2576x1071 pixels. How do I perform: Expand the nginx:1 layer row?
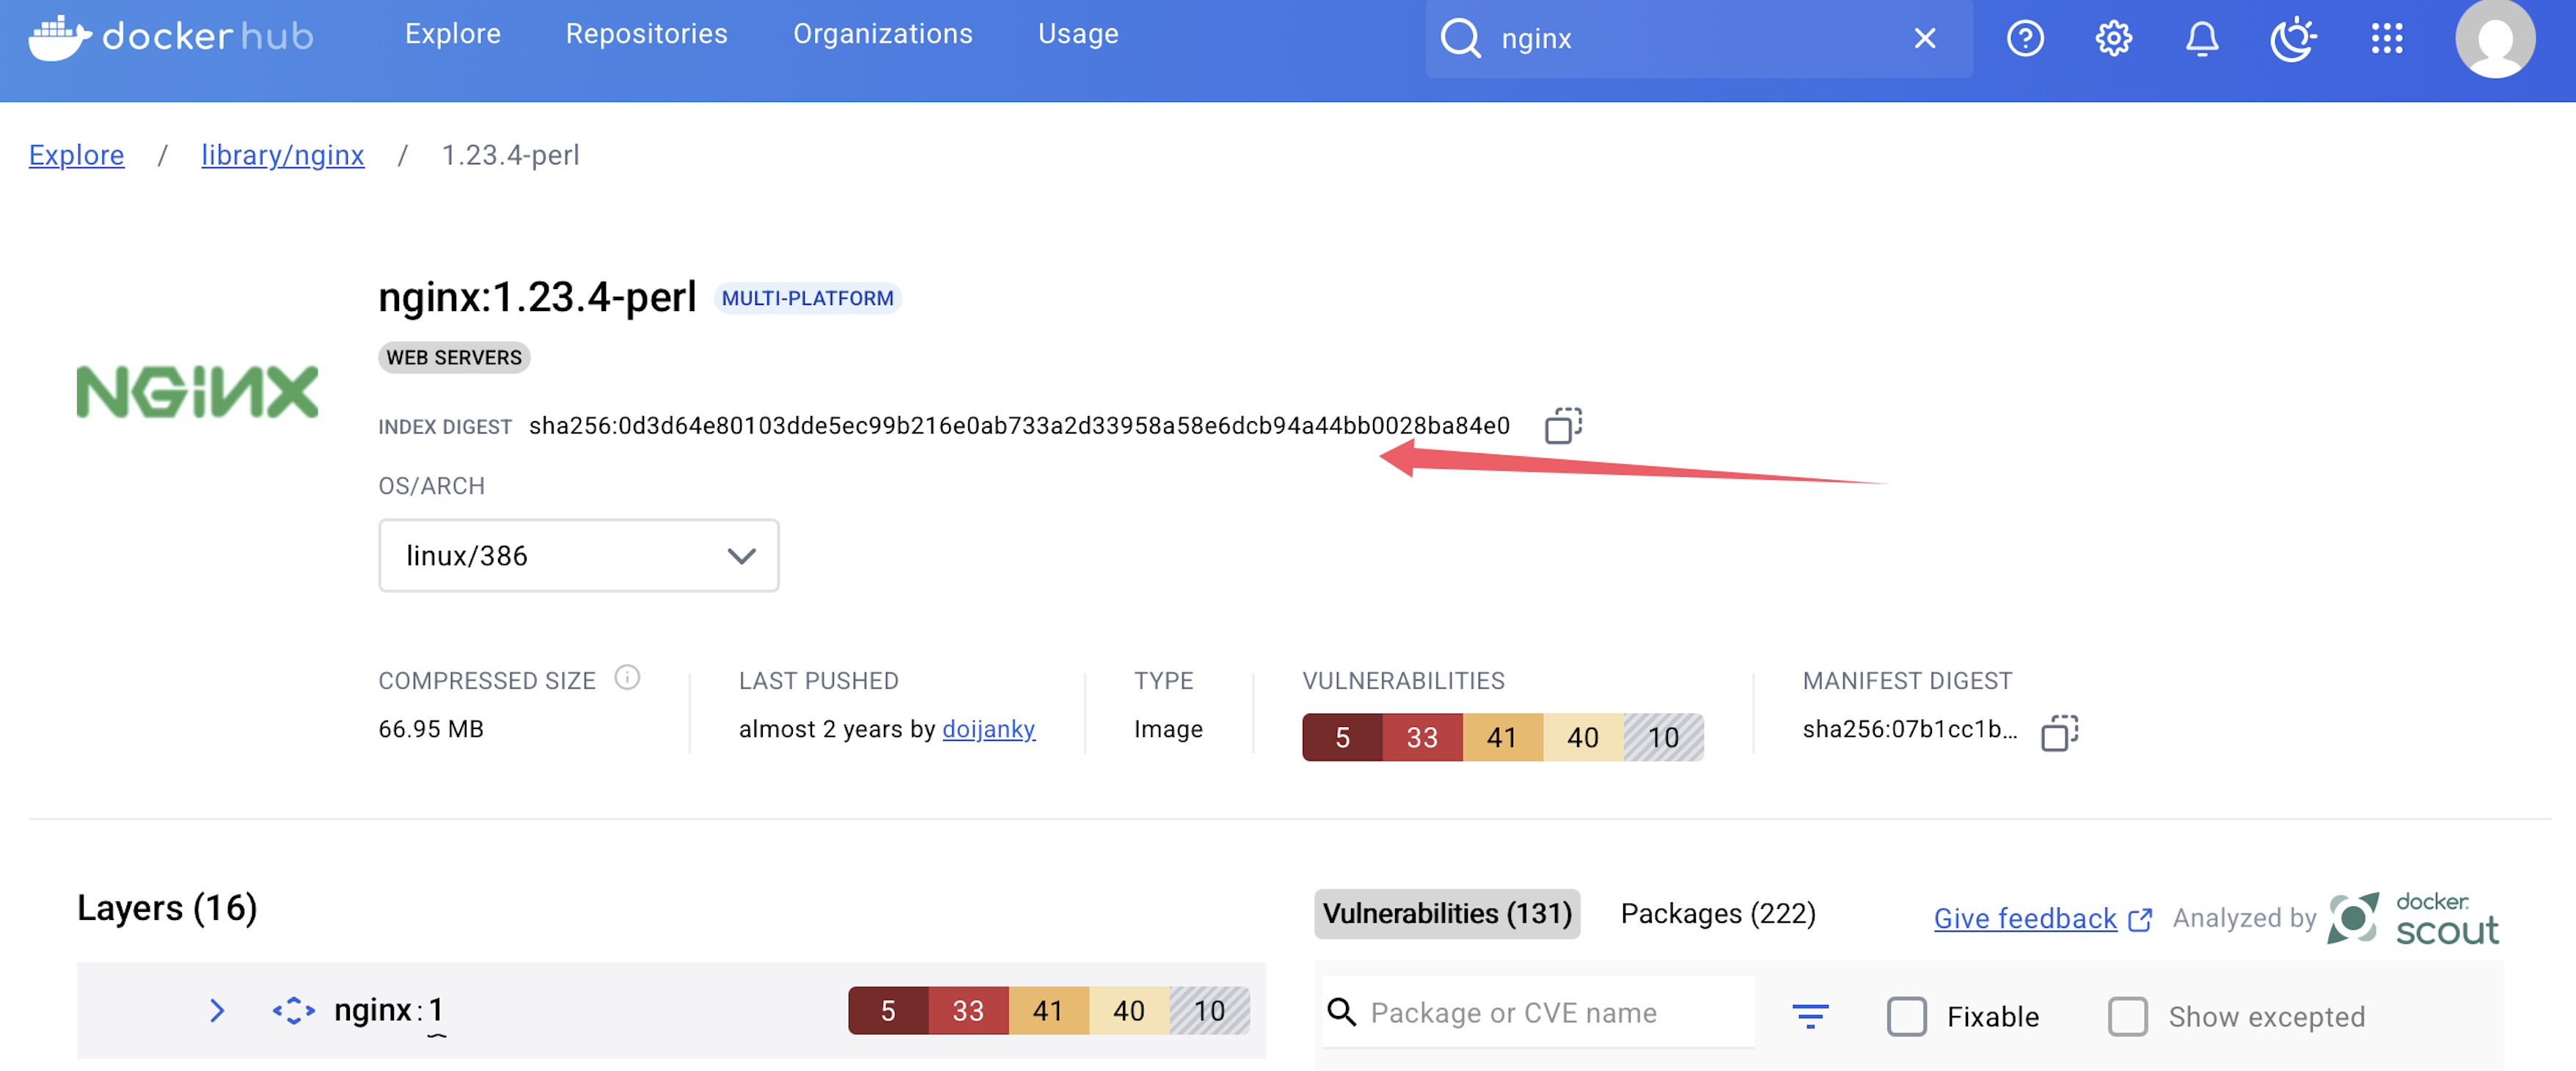(x=217, y=1010)
